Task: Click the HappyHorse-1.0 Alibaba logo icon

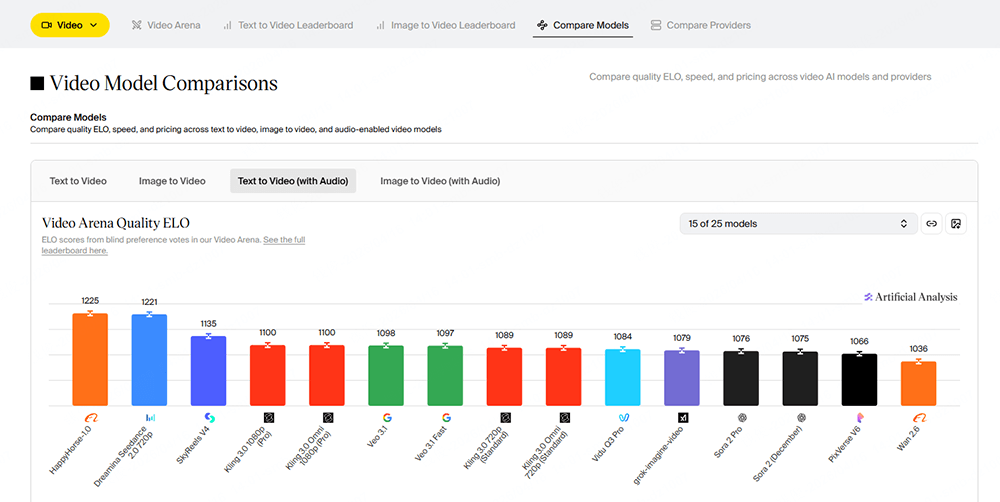Action: (91, 418)
